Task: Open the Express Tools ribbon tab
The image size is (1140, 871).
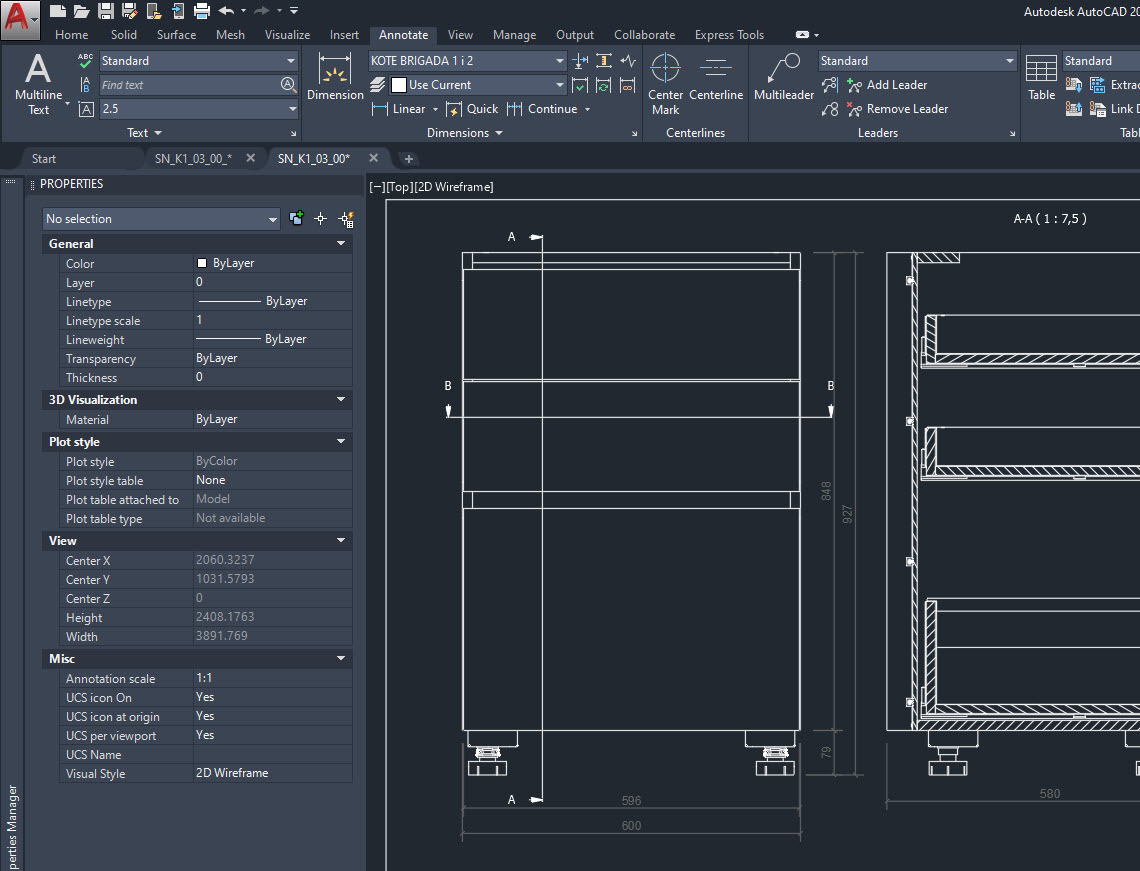Action: pyautogui.click(x=729, y=35)
